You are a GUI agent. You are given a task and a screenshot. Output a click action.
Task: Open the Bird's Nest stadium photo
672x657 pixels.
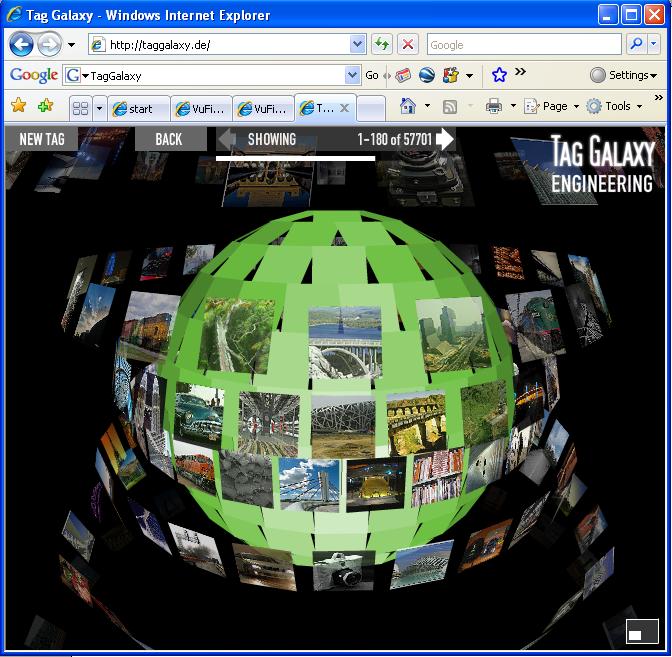coord(343,426)
